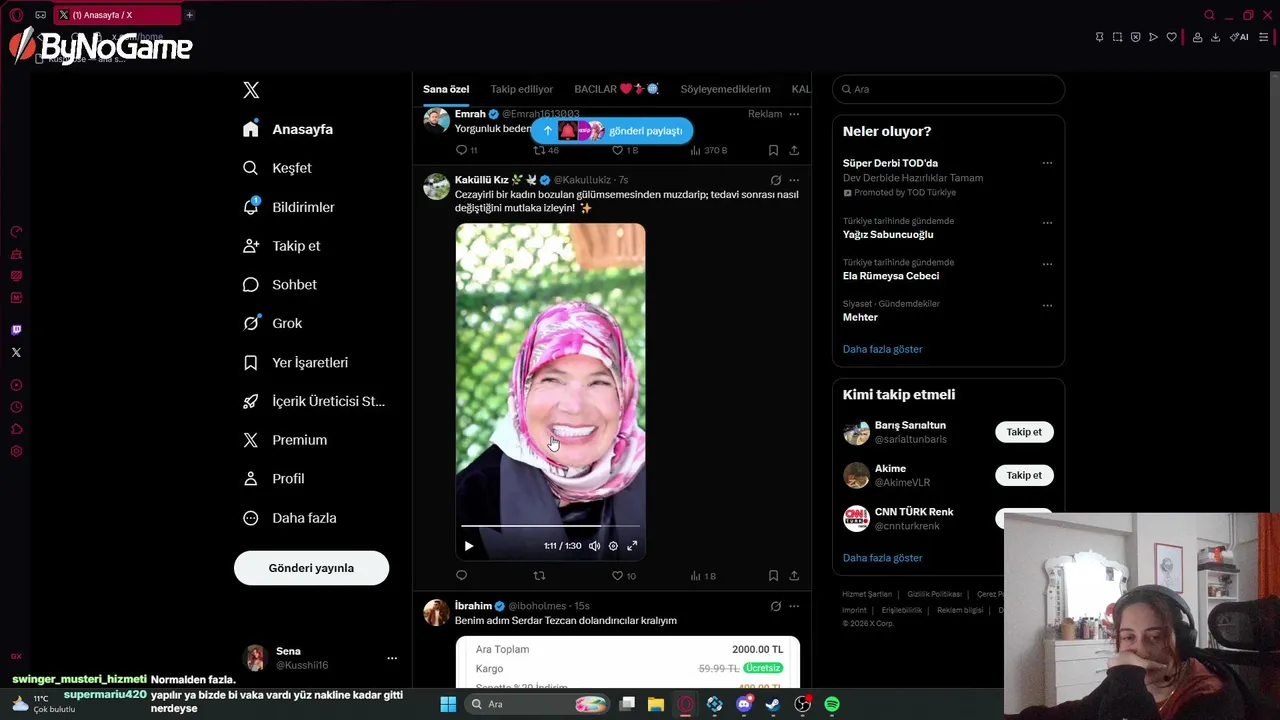Open Grok explain icon on Kaküllü Kız post
1280x720 pixels.
coord(775,180)
